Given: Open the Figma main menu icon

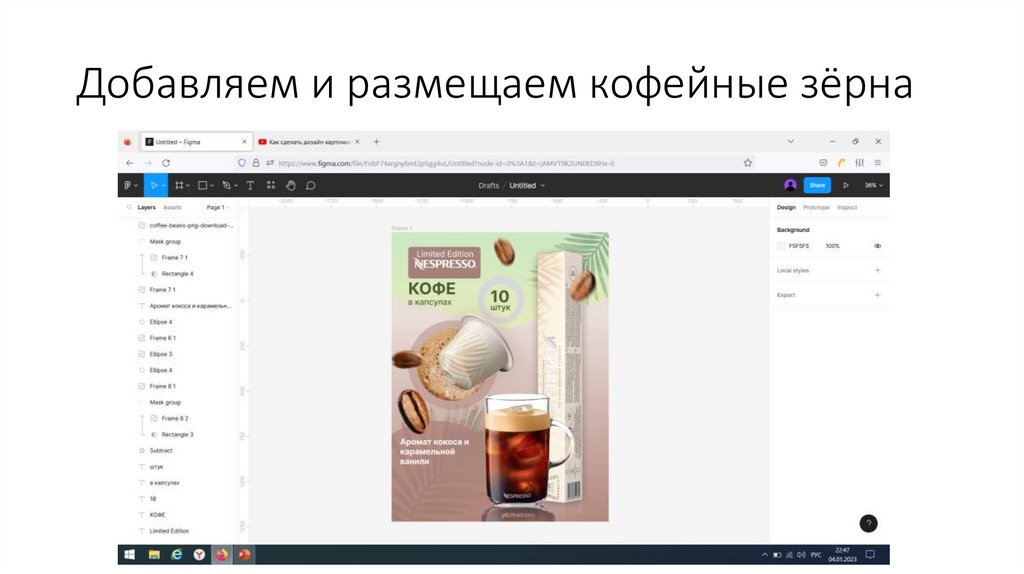Looking at the screenshot, I should coord(128,185).
